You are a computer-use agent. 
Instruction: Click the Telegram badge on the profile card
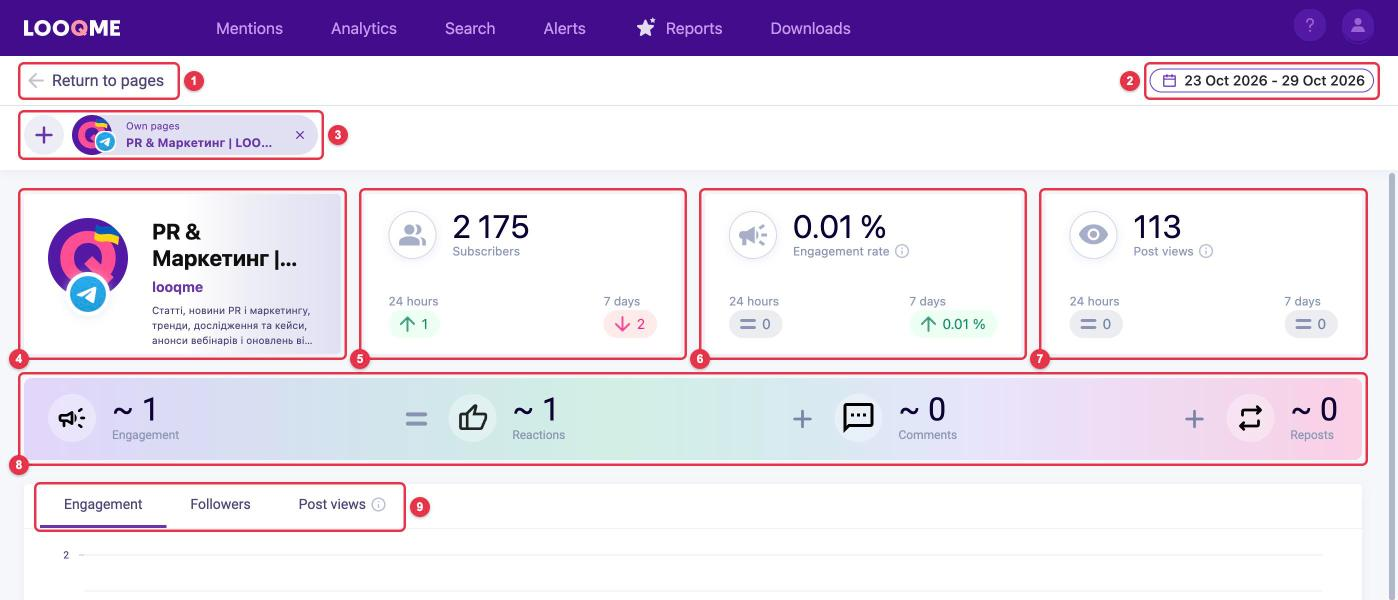coord(88,294)
